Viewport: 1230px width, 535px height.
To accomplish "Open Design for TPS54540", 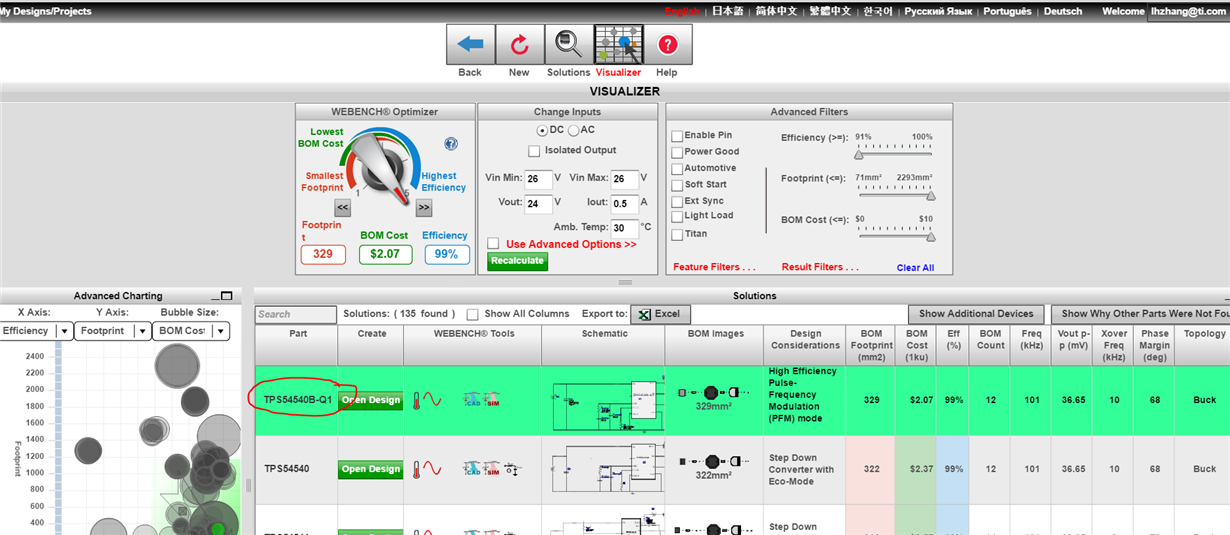I will (x=370, y=469).
